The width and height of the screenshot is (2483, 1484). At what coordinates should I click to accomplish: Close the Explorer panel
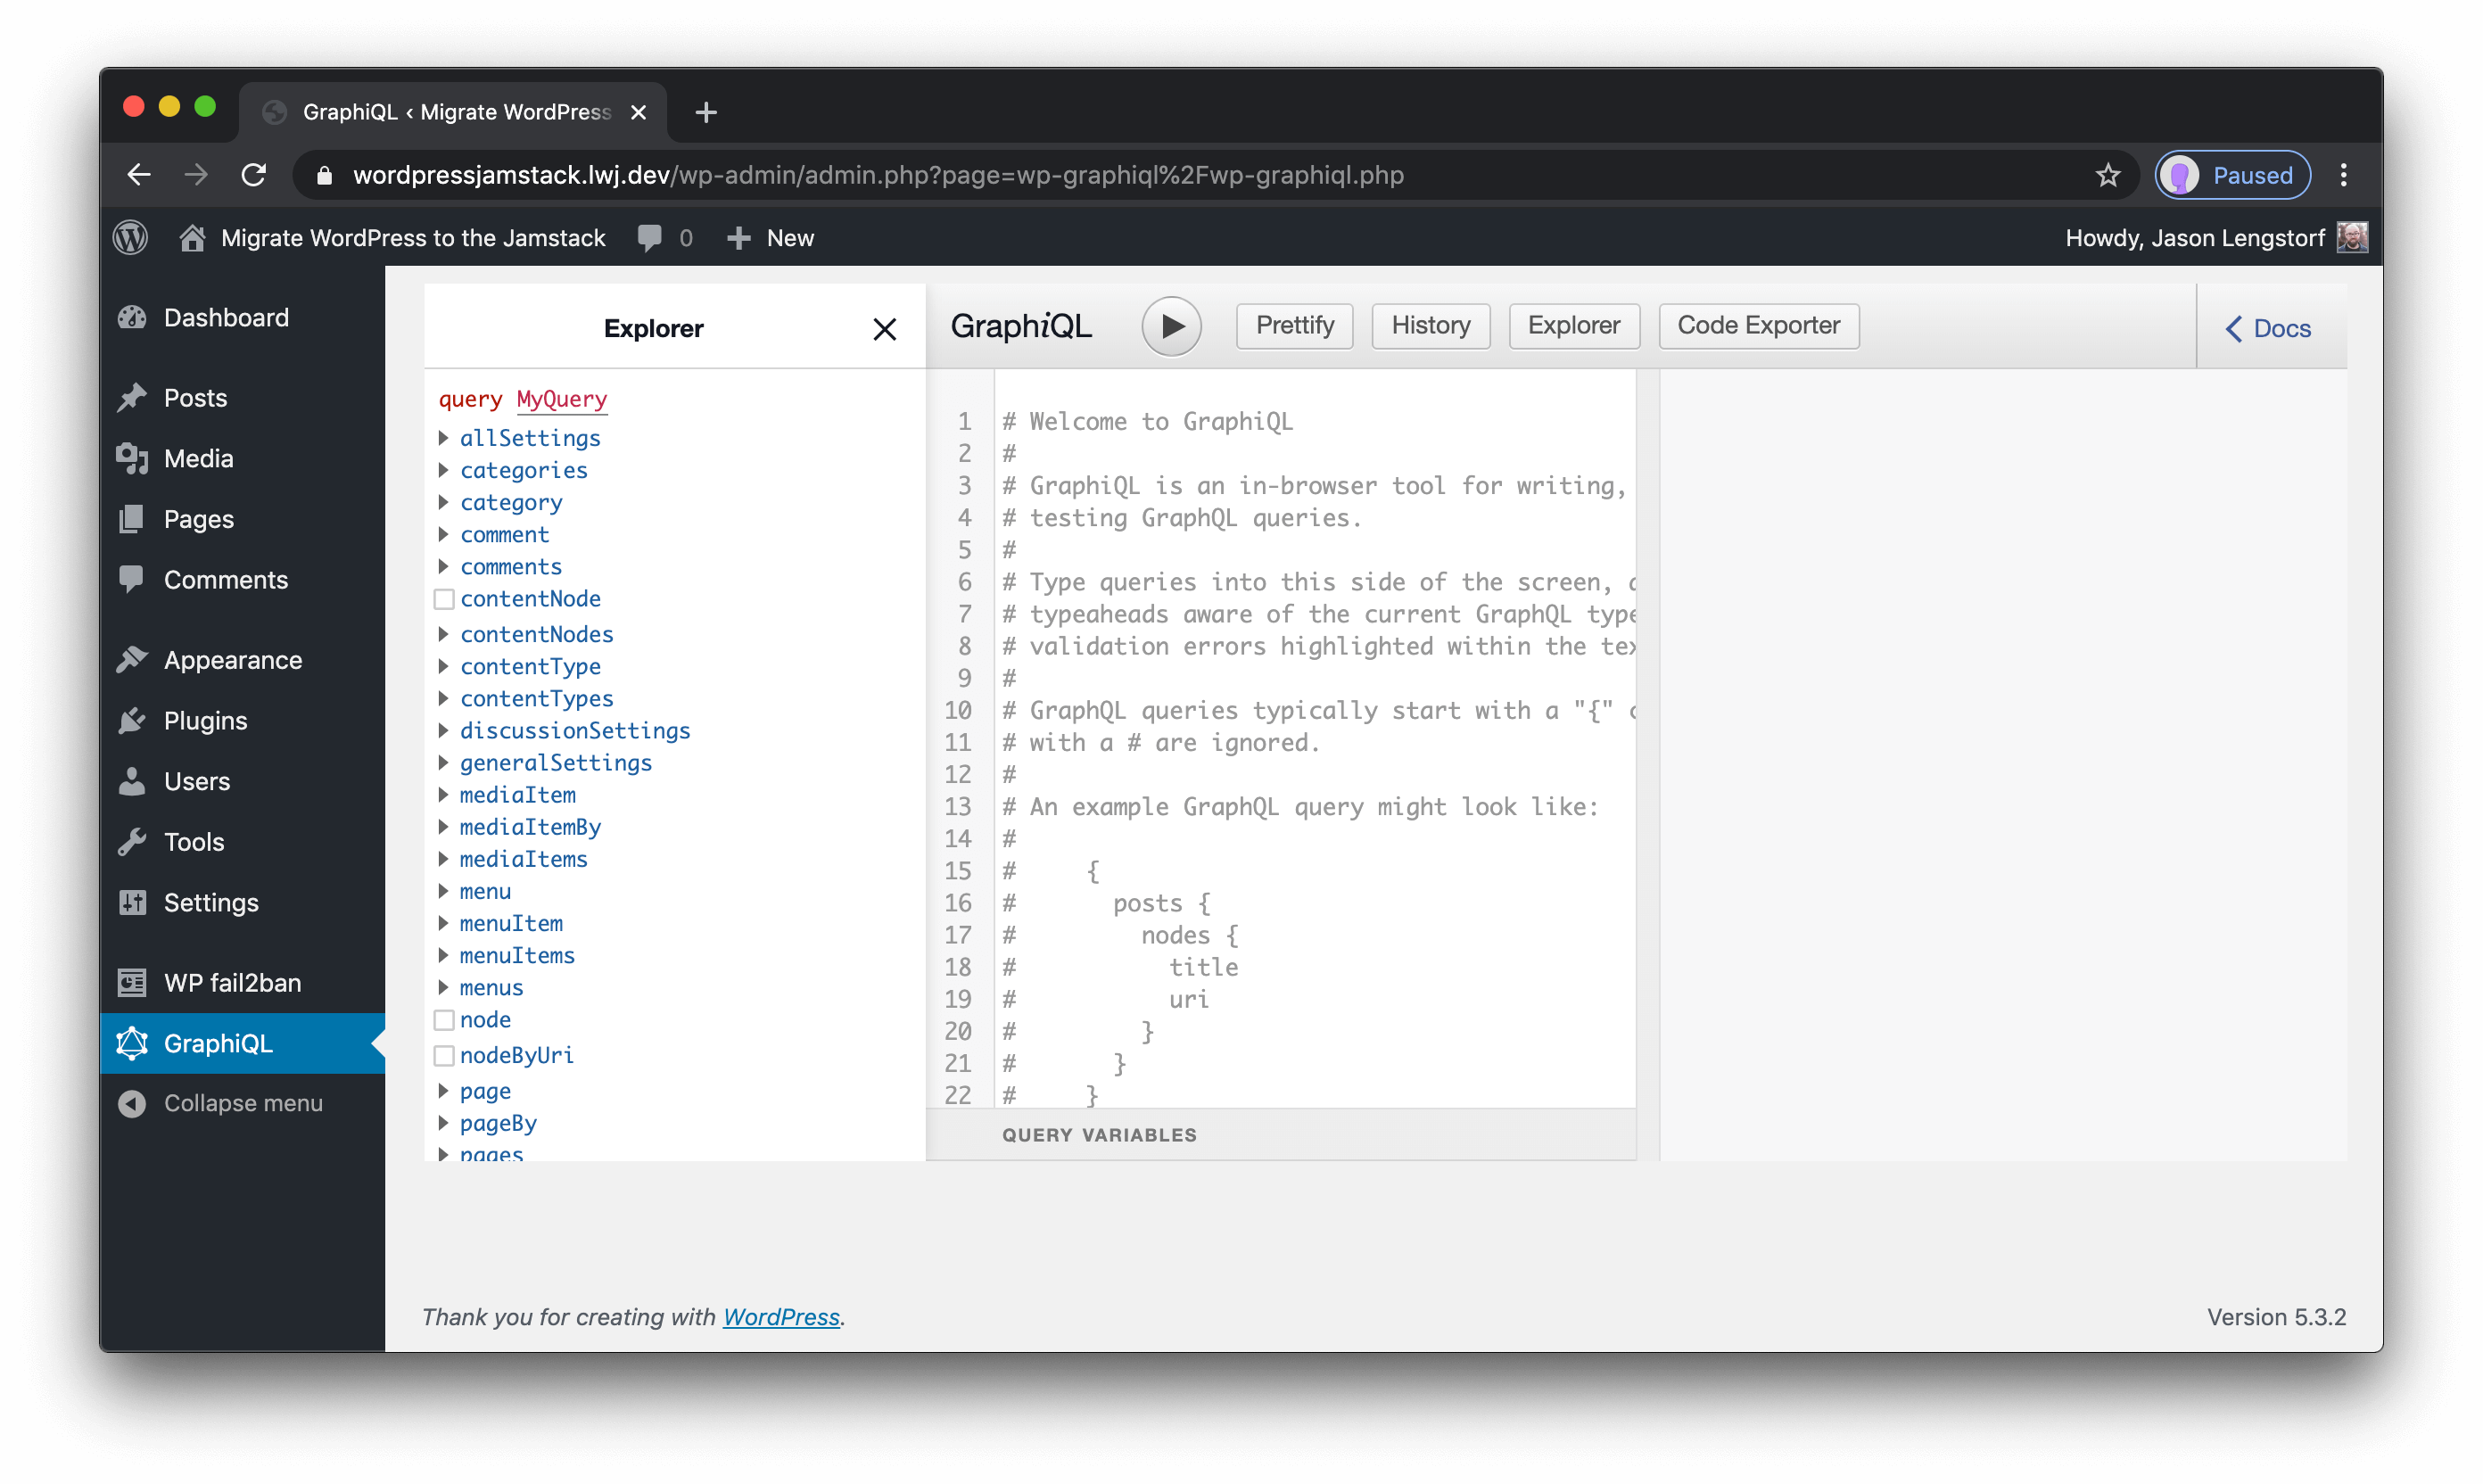[883, 328]
